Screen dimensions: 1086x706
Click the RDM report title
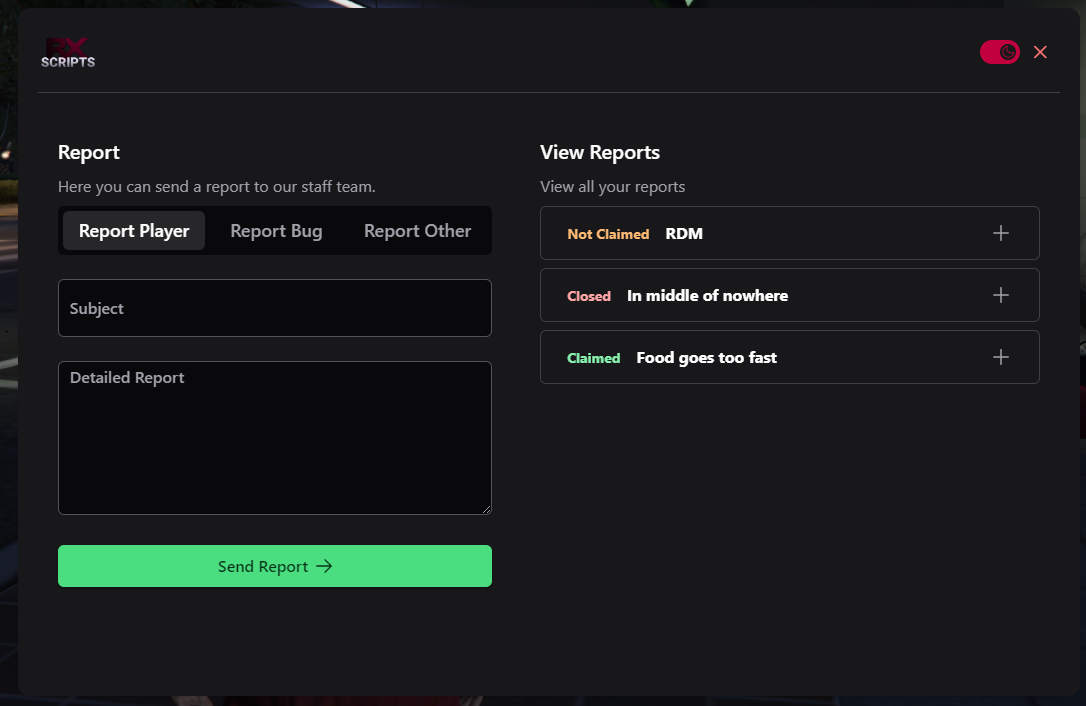click(x=684, y=234)
